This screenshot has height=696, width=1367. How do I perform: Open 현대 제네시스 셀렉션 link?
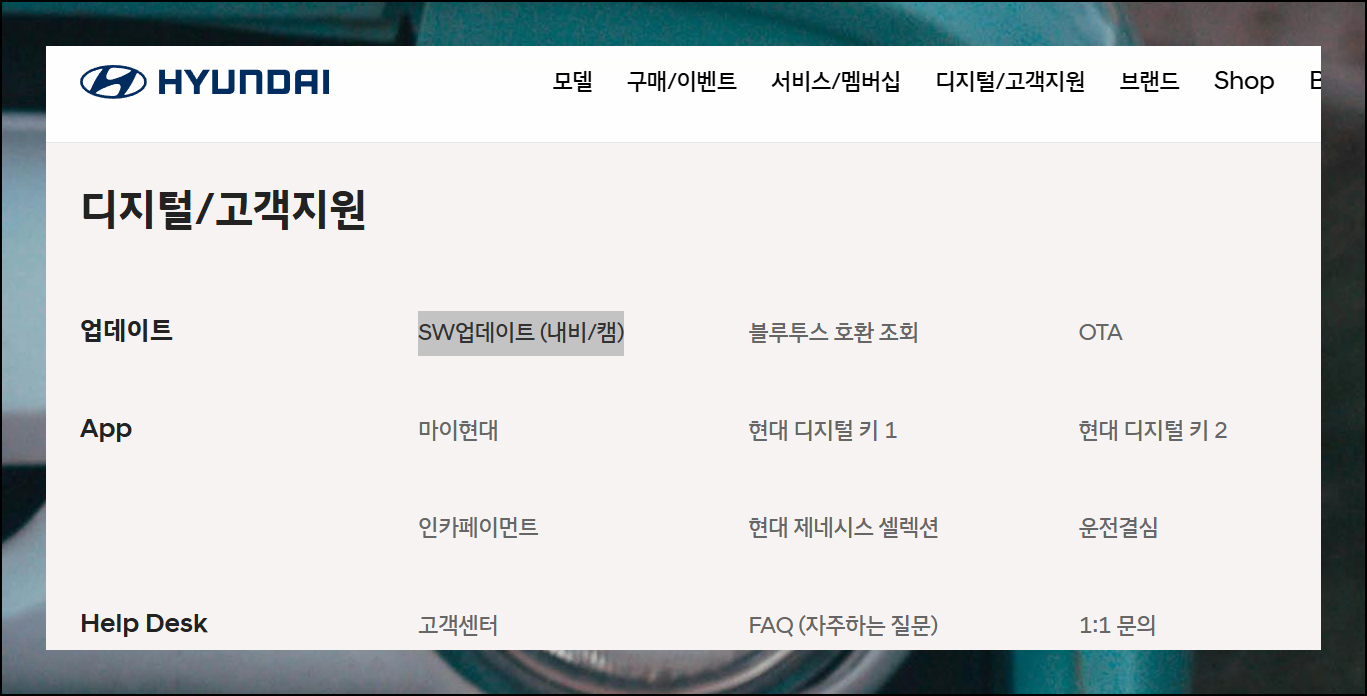(x=844, y=527)
